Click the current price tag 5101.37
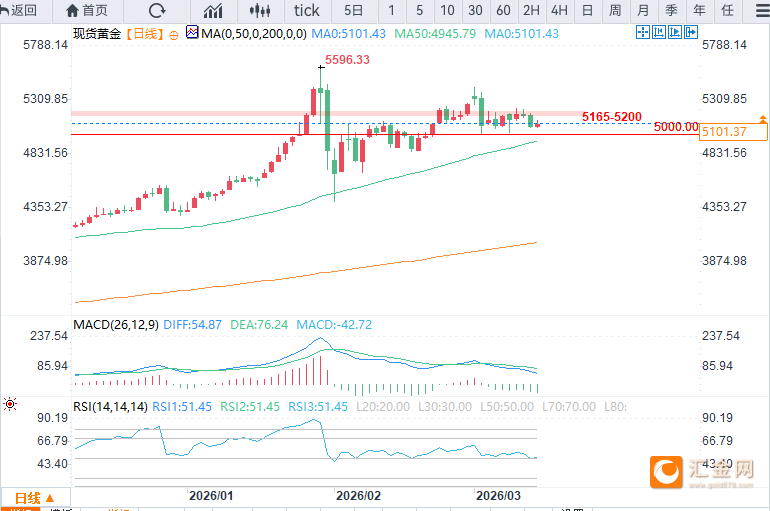770x511 pixels. 733,132
